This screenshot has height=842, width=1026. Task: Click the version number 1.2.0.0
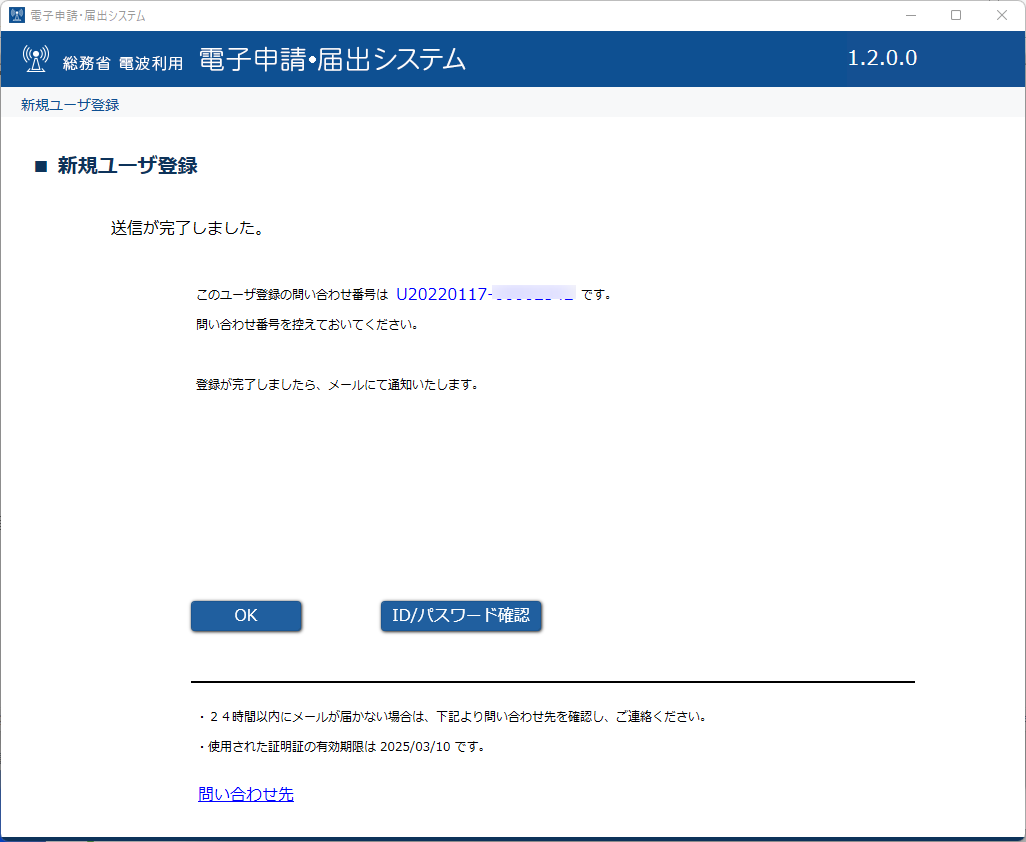[882, 58]
